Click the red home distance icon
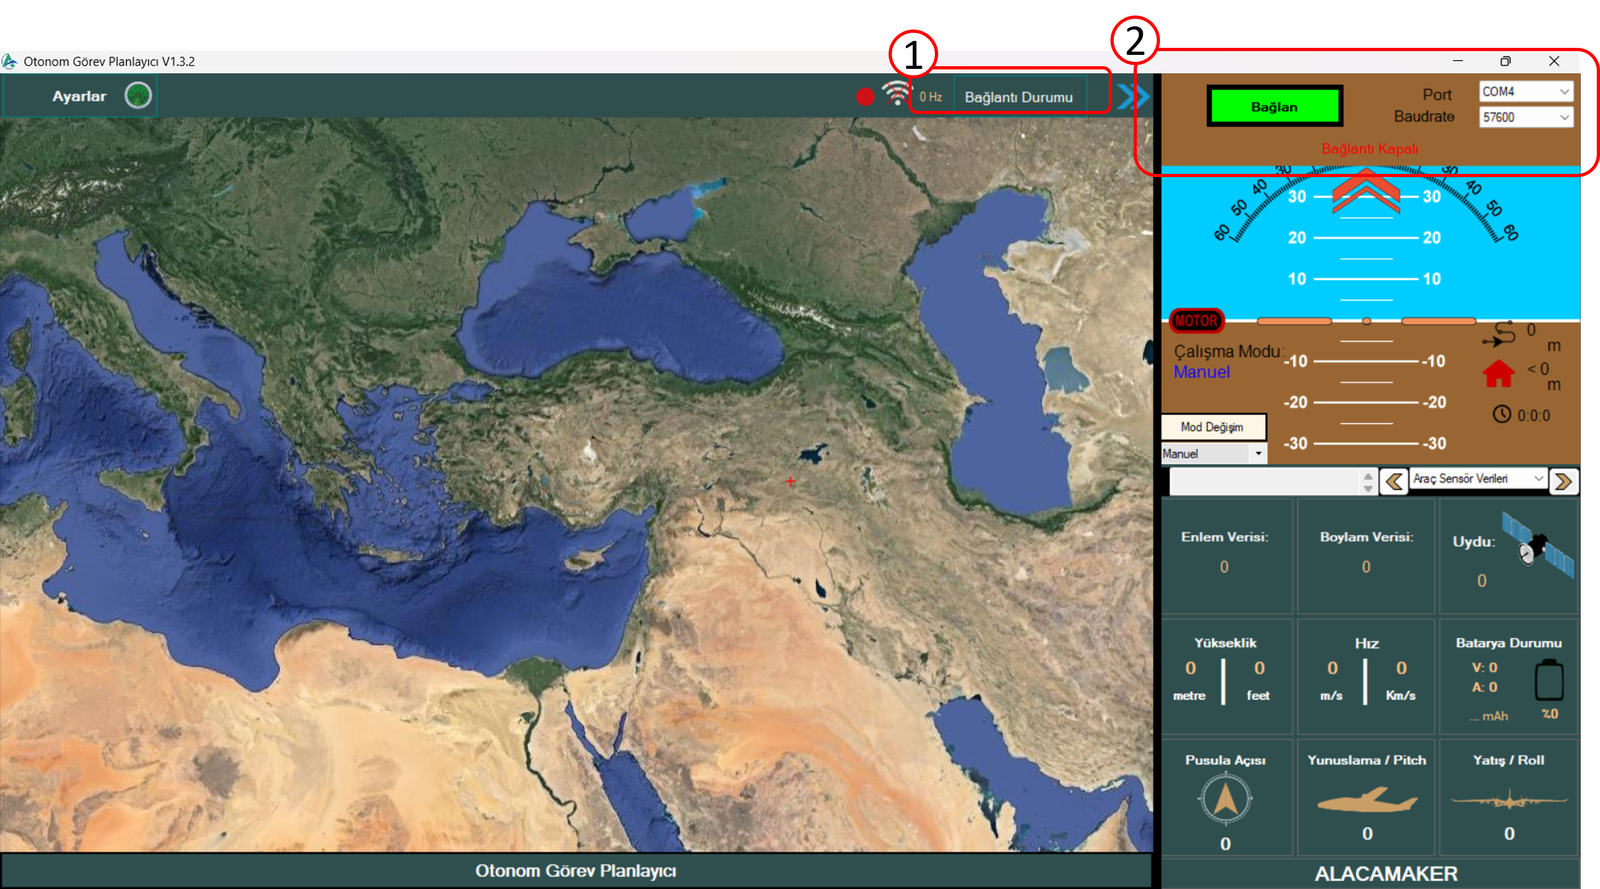Screen dimensions: 1600x889 click(x=1498, y=373)
